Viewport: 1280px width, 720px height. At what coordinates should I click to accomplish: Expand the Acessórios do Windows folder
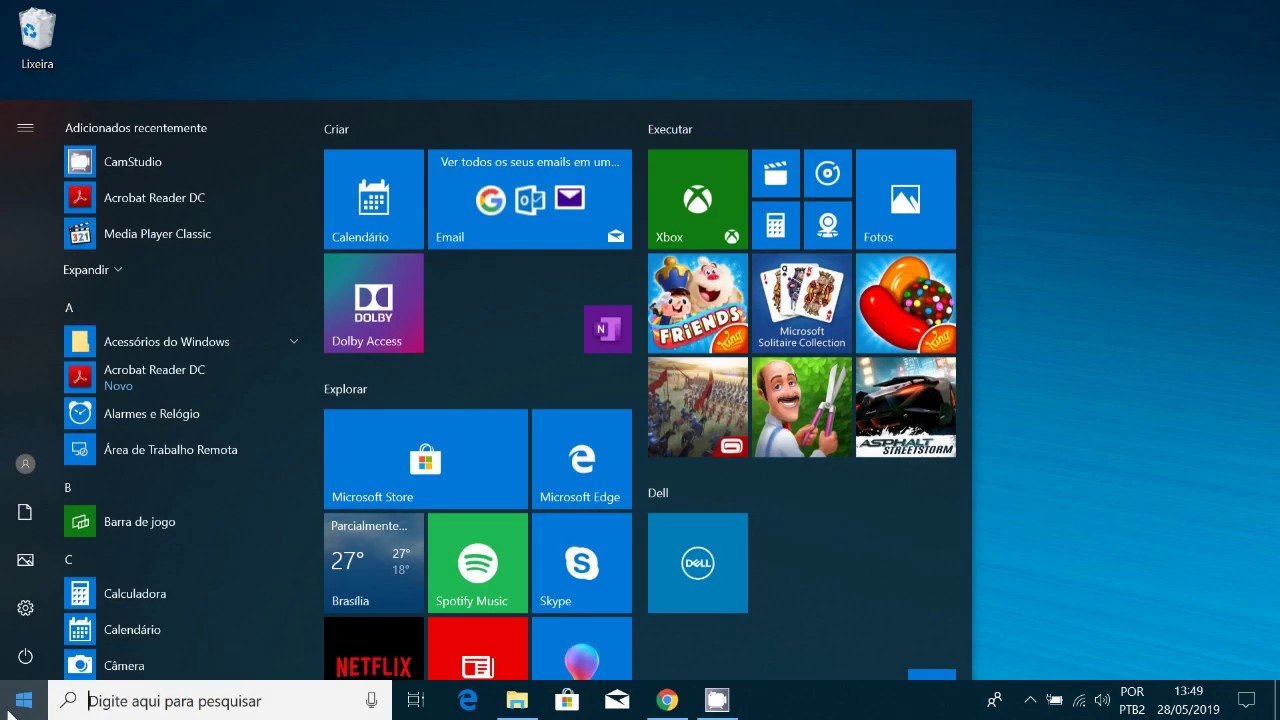click(183, 342)
